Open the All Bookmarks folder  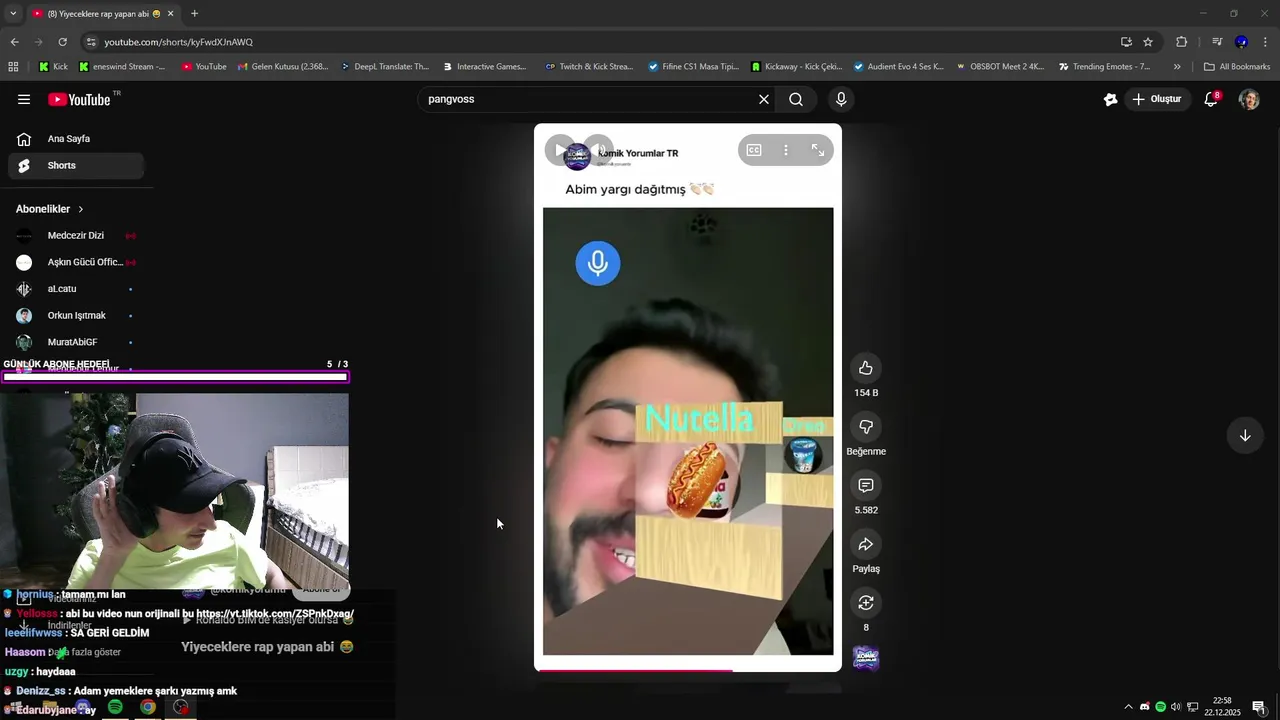pyautogui.click(x=1237, y=67)
